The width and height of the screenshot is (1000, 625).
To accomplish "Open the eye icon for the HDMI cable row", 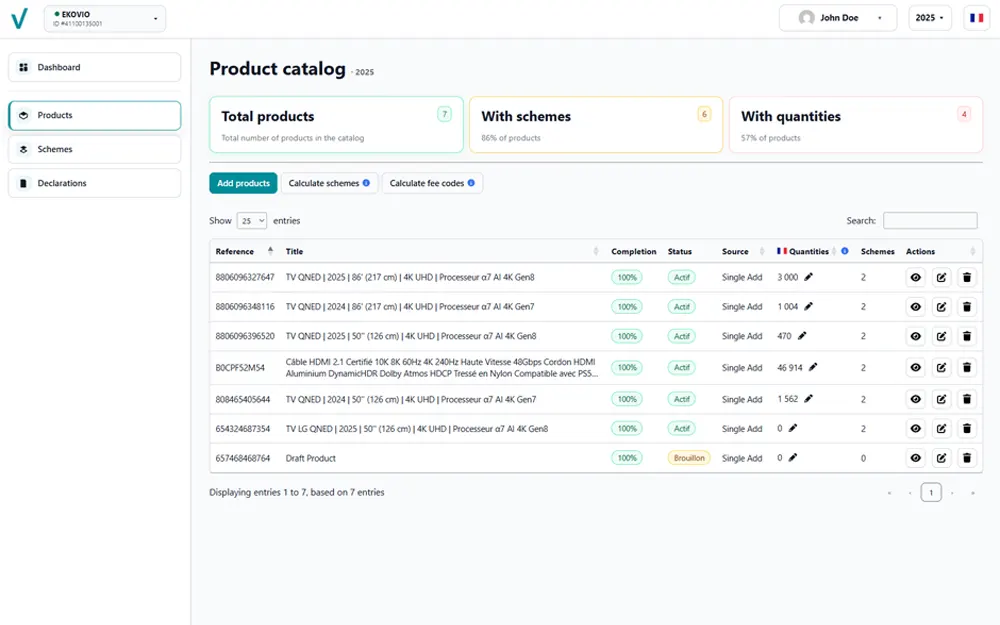I will pyautogui.click(x=915, y=367).
